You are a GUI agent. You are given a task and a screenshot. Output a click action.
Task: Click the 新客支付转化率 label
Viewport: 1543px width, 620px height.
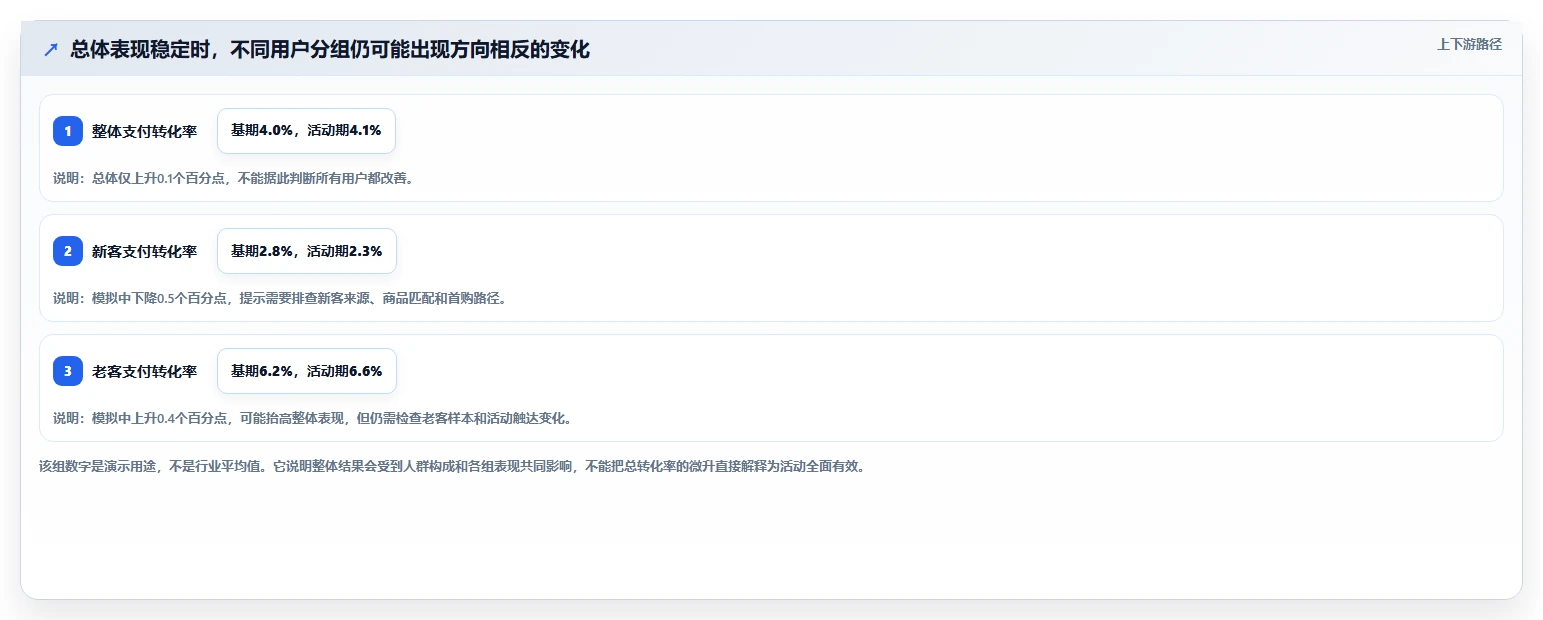(x=144, y=251)
